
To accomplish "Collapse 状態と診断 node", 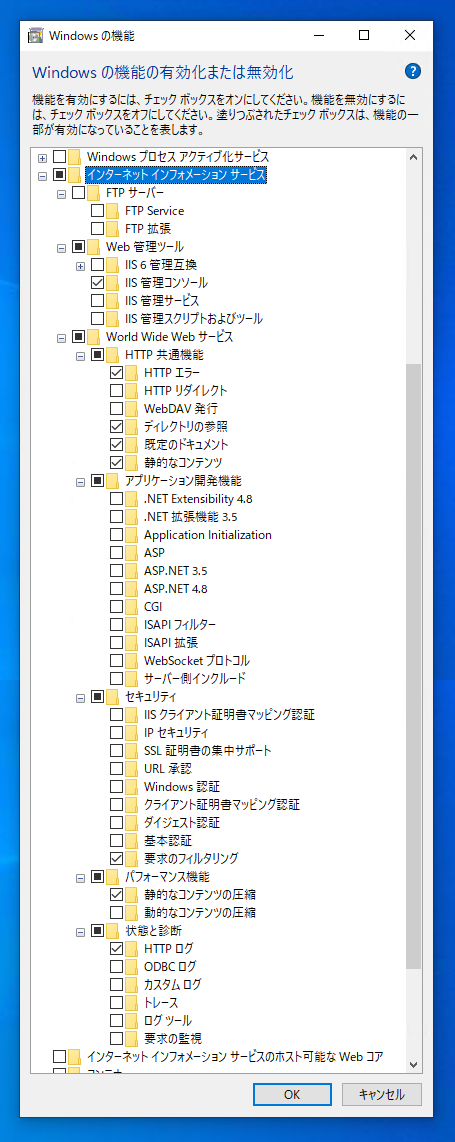I will [80, 932].
